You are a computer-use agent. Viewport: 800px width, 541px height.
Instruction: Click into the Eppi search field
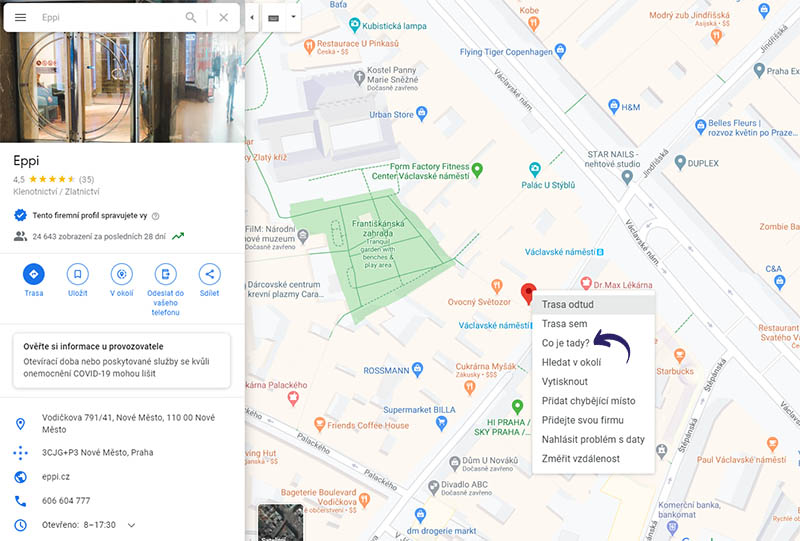(x=105, y=17)
